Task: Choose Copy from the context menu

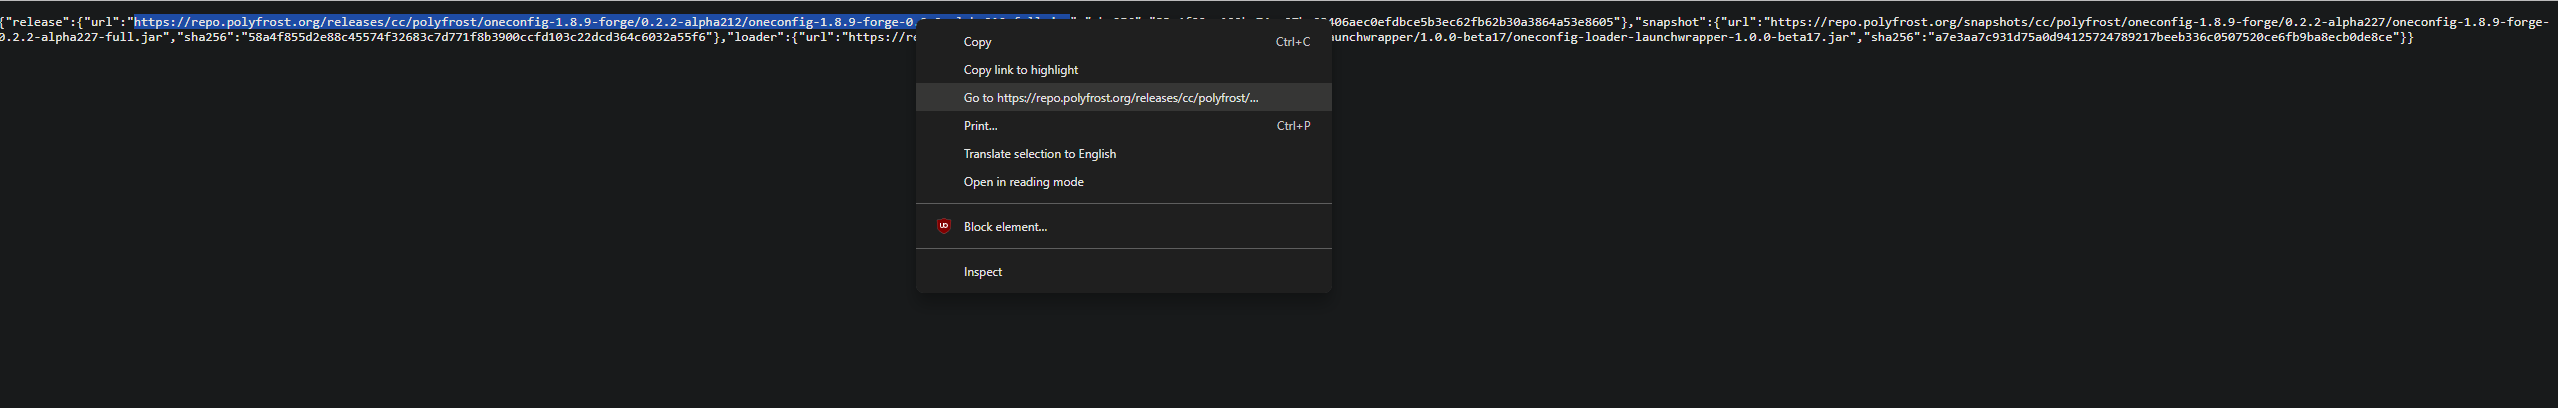Action: point(977,42)
